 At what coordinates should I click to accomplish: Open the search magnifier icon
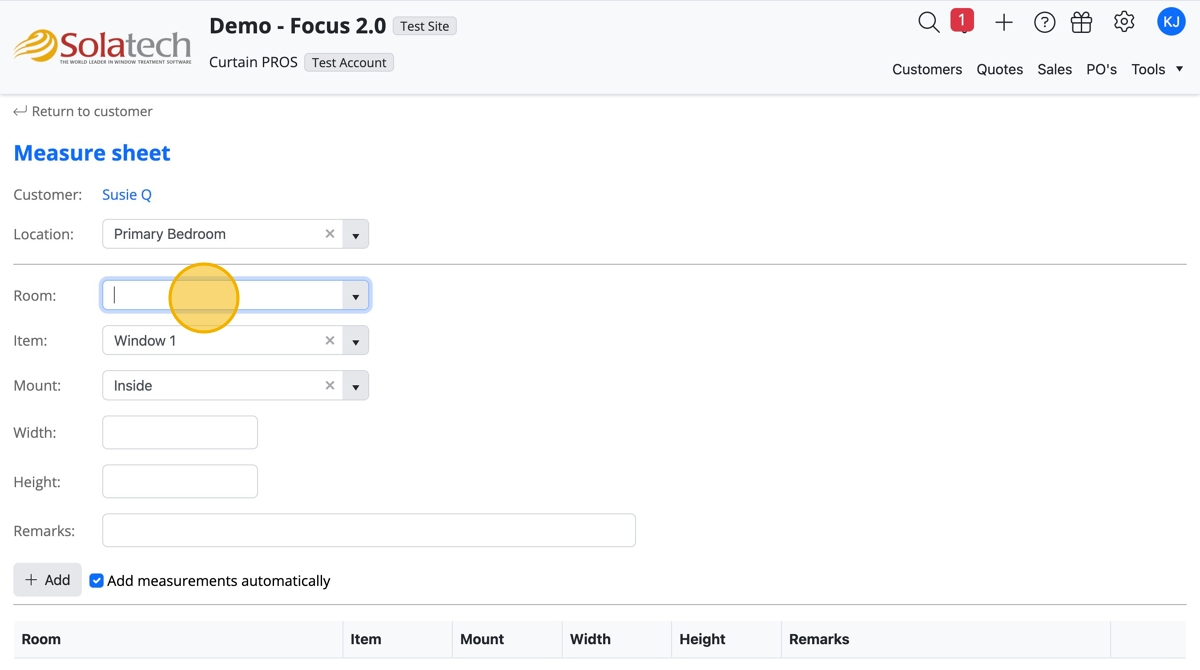[928, 22]
